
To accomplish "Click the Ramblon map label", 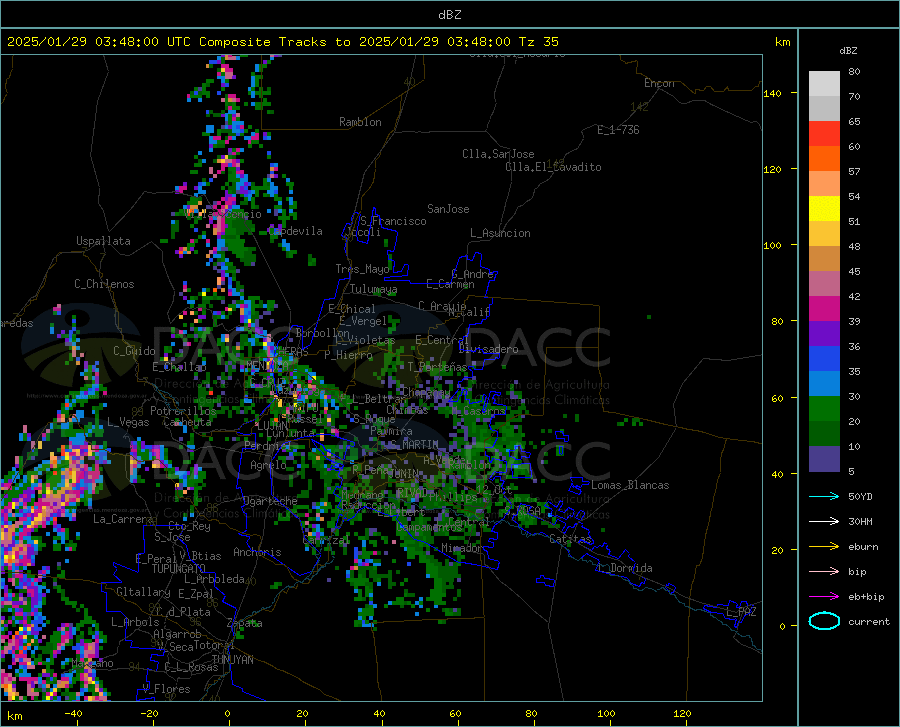I will (360, 122).
